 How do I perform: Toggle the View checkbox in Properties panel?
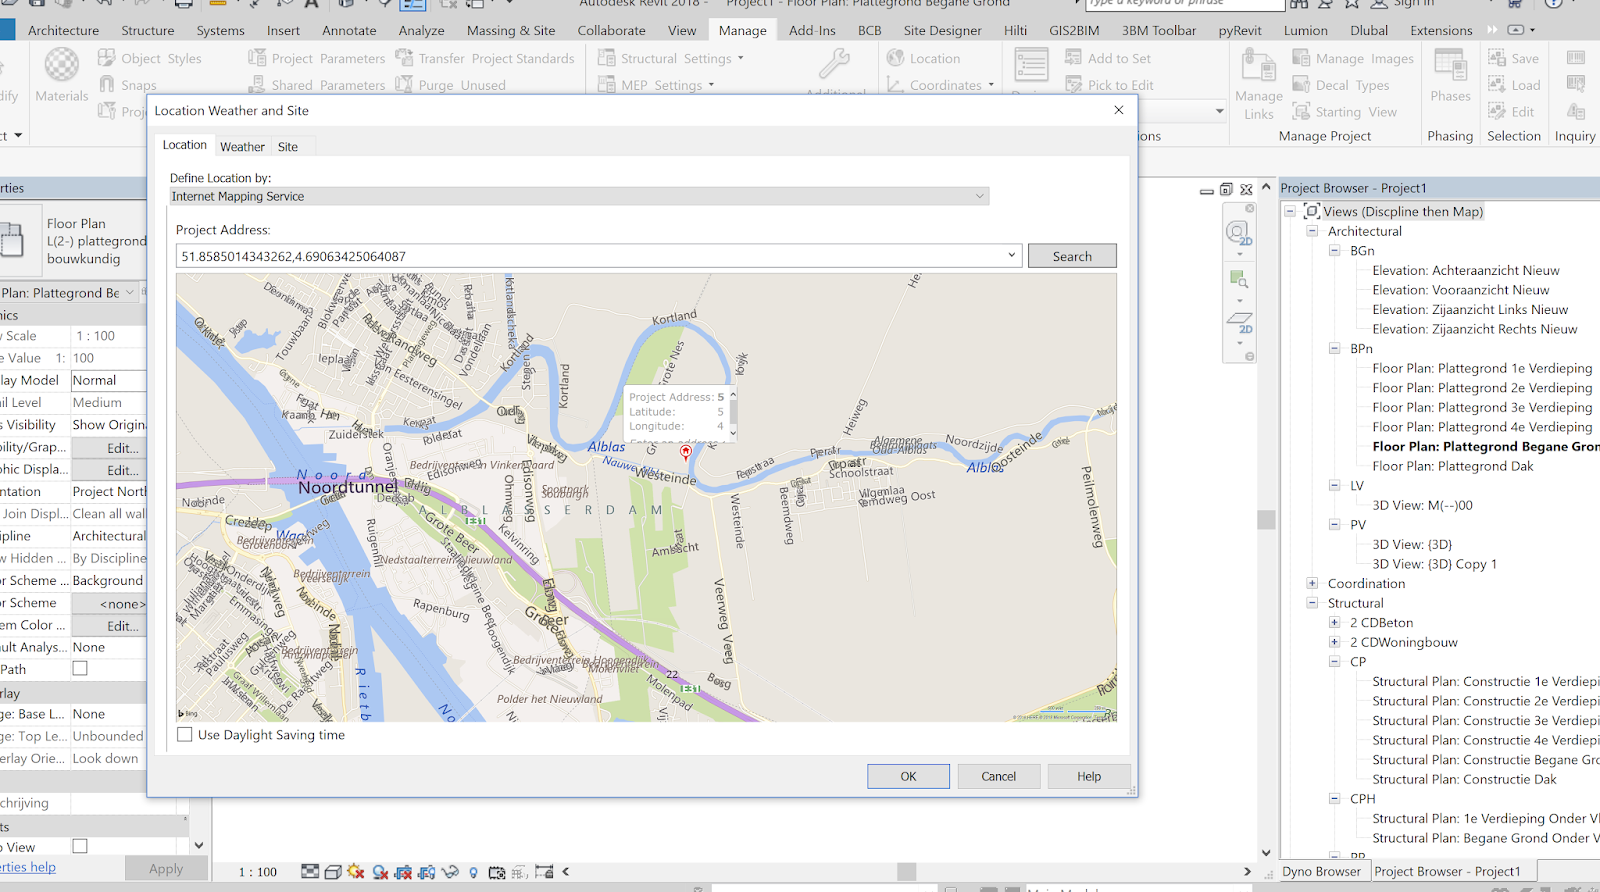tap(80, 847)
